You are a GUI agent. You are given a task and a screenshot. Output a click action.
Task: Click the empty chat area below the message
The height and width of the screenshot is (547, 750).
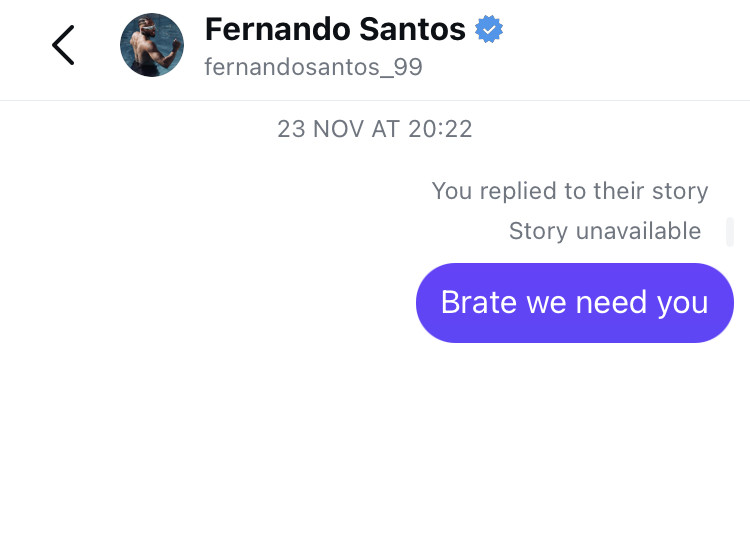click(375, 450)
